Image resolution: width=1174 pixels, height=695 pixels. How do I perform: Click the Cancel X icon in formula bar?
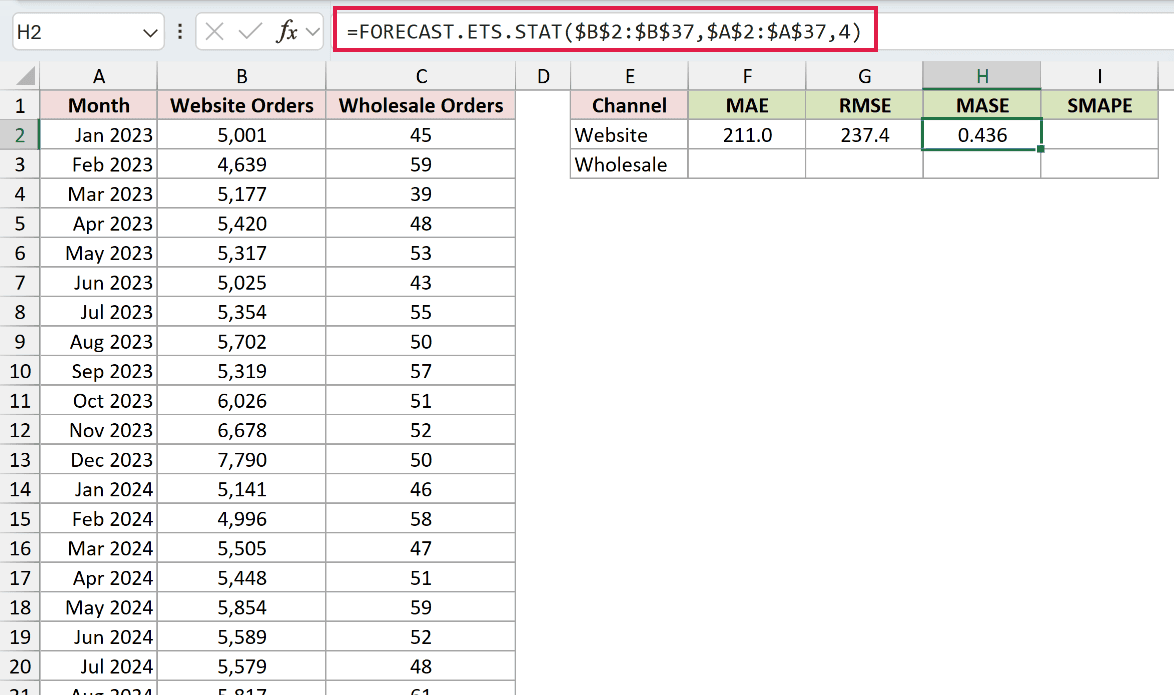coord(215,31)
